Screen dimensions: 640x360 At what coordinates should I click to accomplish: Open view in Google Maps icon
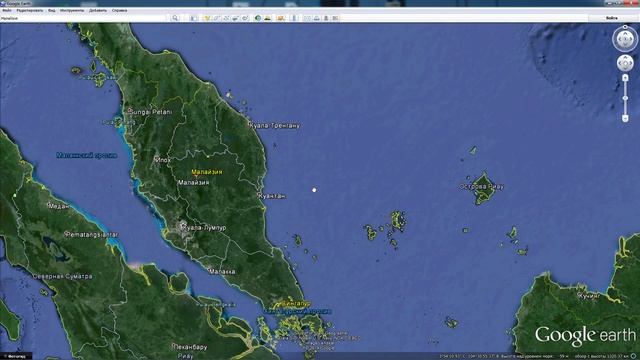click(x=335, y=18)
